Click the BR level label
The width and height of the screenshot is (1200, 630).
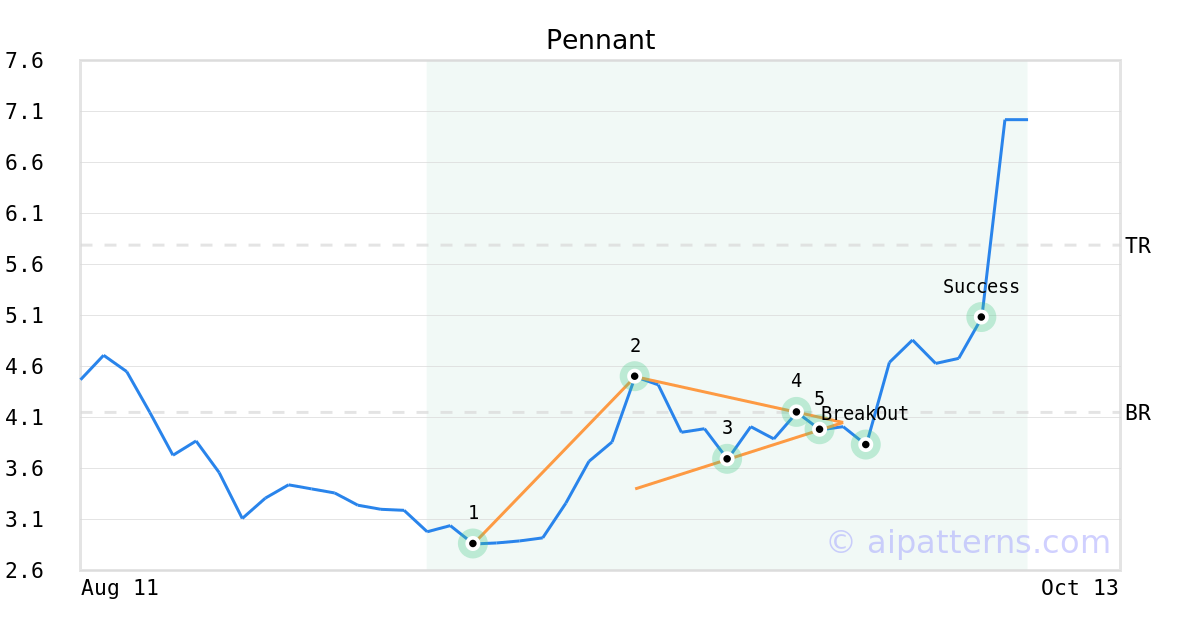click(1138, 413)
